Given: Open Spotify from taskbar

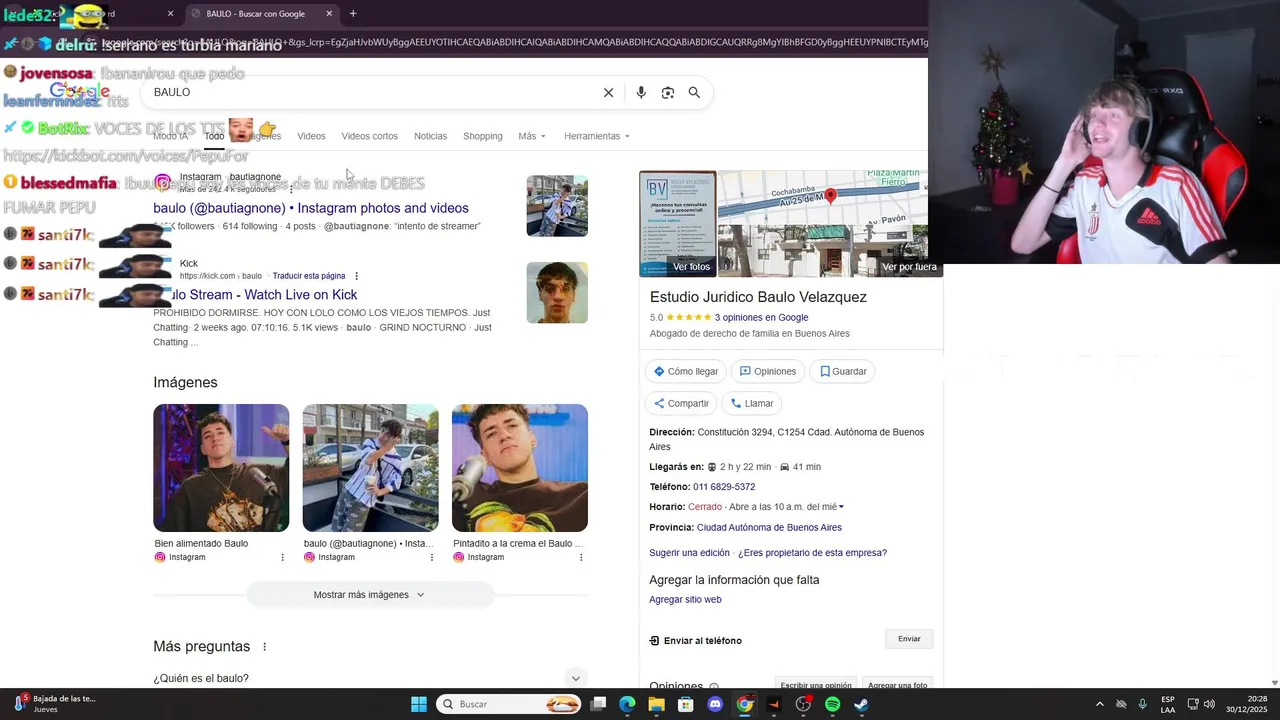Looking at the screenshot, I should (x=833, y=704).
